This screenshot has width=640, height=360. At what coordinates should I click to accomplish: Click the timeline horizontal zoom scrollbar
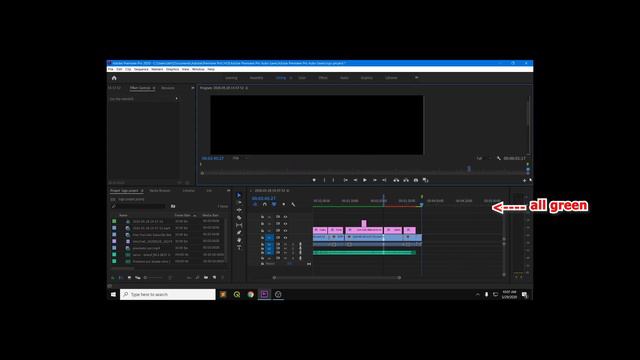coord(337,278)
